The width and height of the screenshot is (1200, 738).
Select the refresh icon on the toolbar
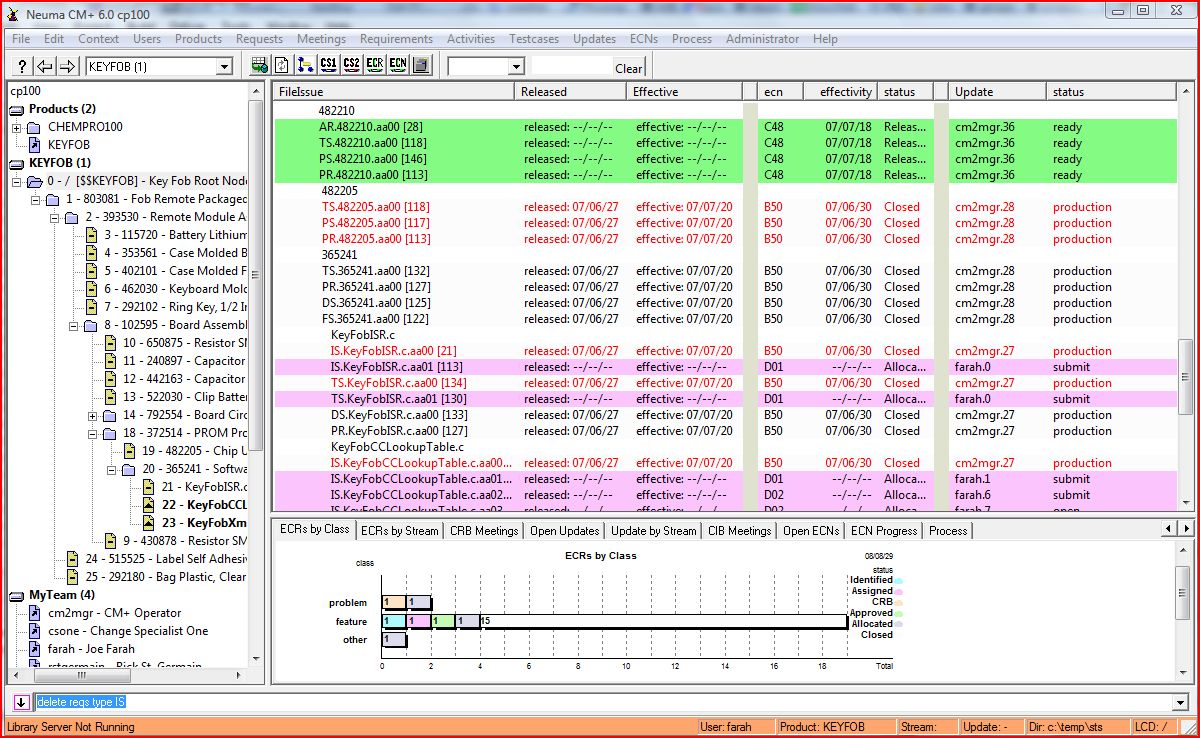(280, 67)
